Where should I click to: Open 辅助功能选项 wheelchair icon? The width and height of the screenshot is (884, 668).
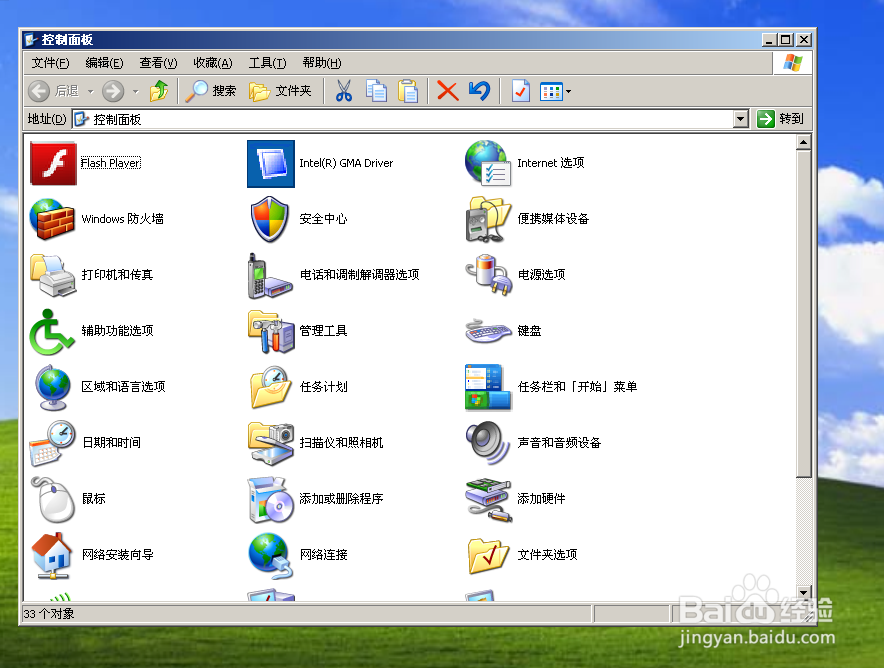pos(51,331)
